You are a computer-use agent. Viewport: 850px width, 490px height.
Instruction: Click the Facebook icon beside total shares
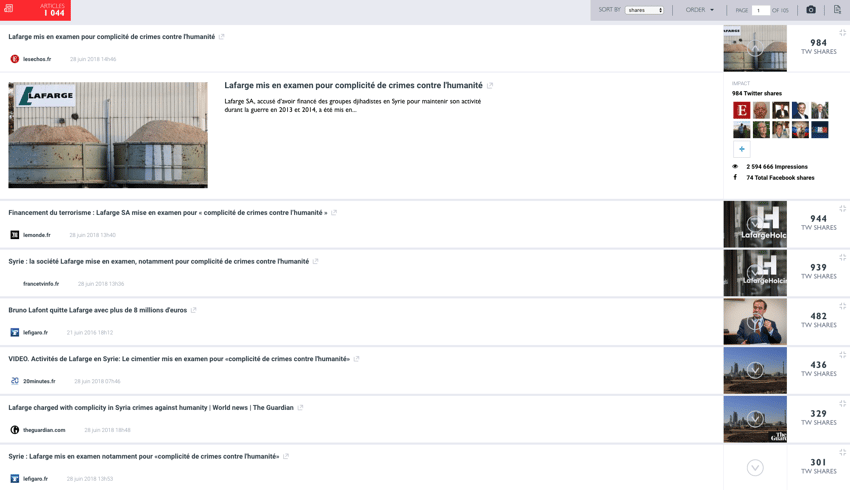[x=735, y=177]
